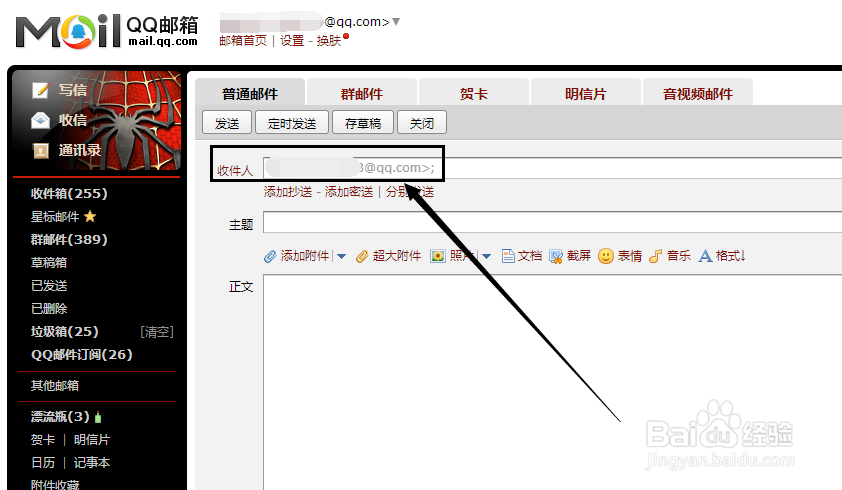Open the 邮箱首页 link
Screen dimensions: 842x490
click(243, 41)
